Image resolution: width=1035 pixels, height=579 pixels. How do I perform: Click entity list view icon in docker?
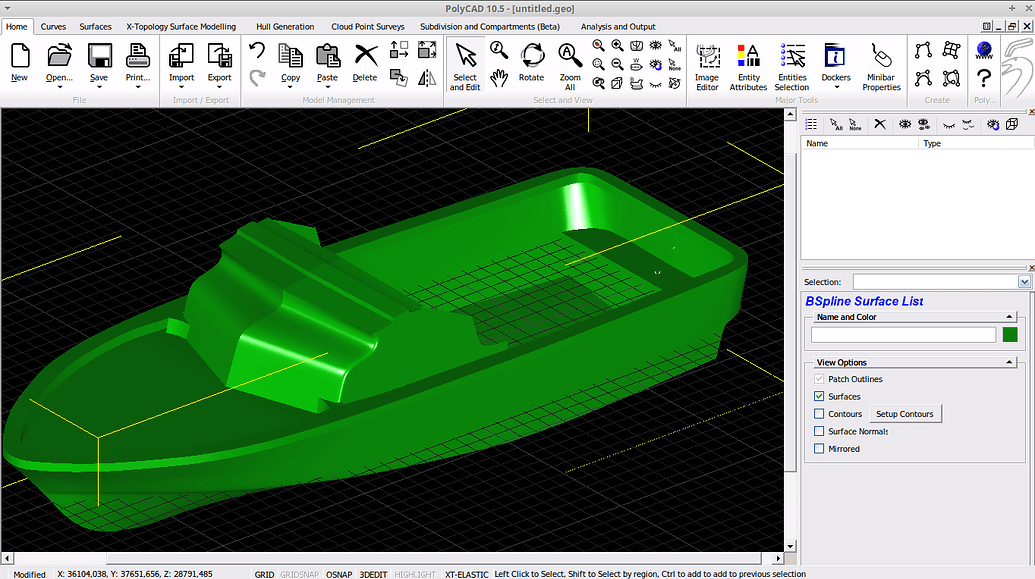[811, 124]
